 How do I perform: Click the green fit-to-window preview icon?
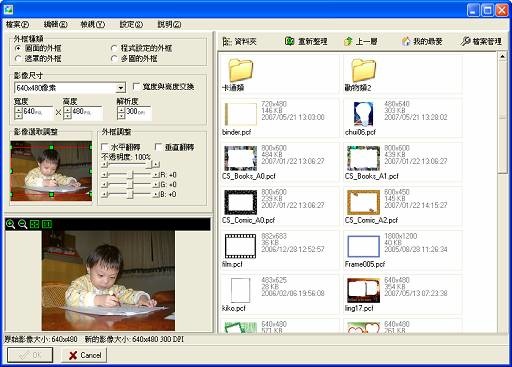pos(35,224)
